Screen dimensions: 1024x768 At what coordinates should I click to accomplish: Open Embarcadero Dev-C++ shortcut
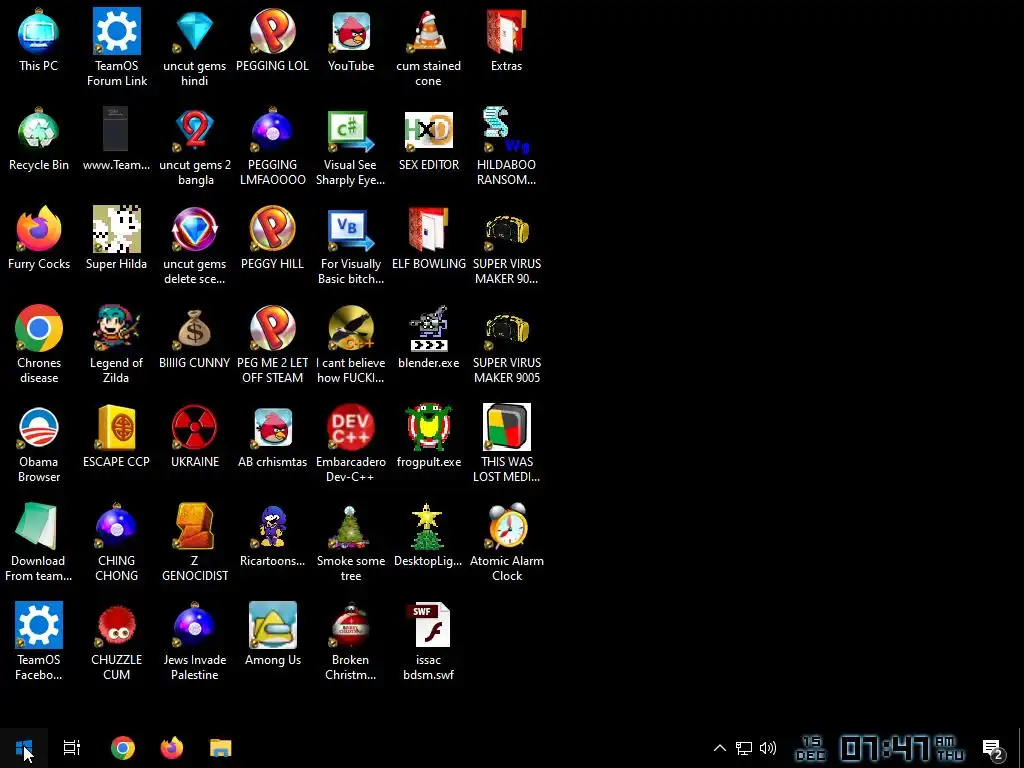tap(351, 444)
